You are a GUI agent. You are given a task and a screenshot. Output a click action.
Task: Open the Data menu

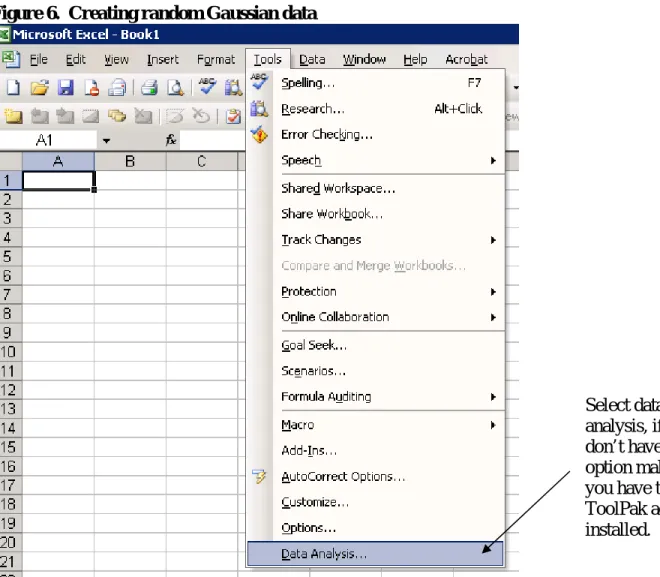(x=312, y=60)
